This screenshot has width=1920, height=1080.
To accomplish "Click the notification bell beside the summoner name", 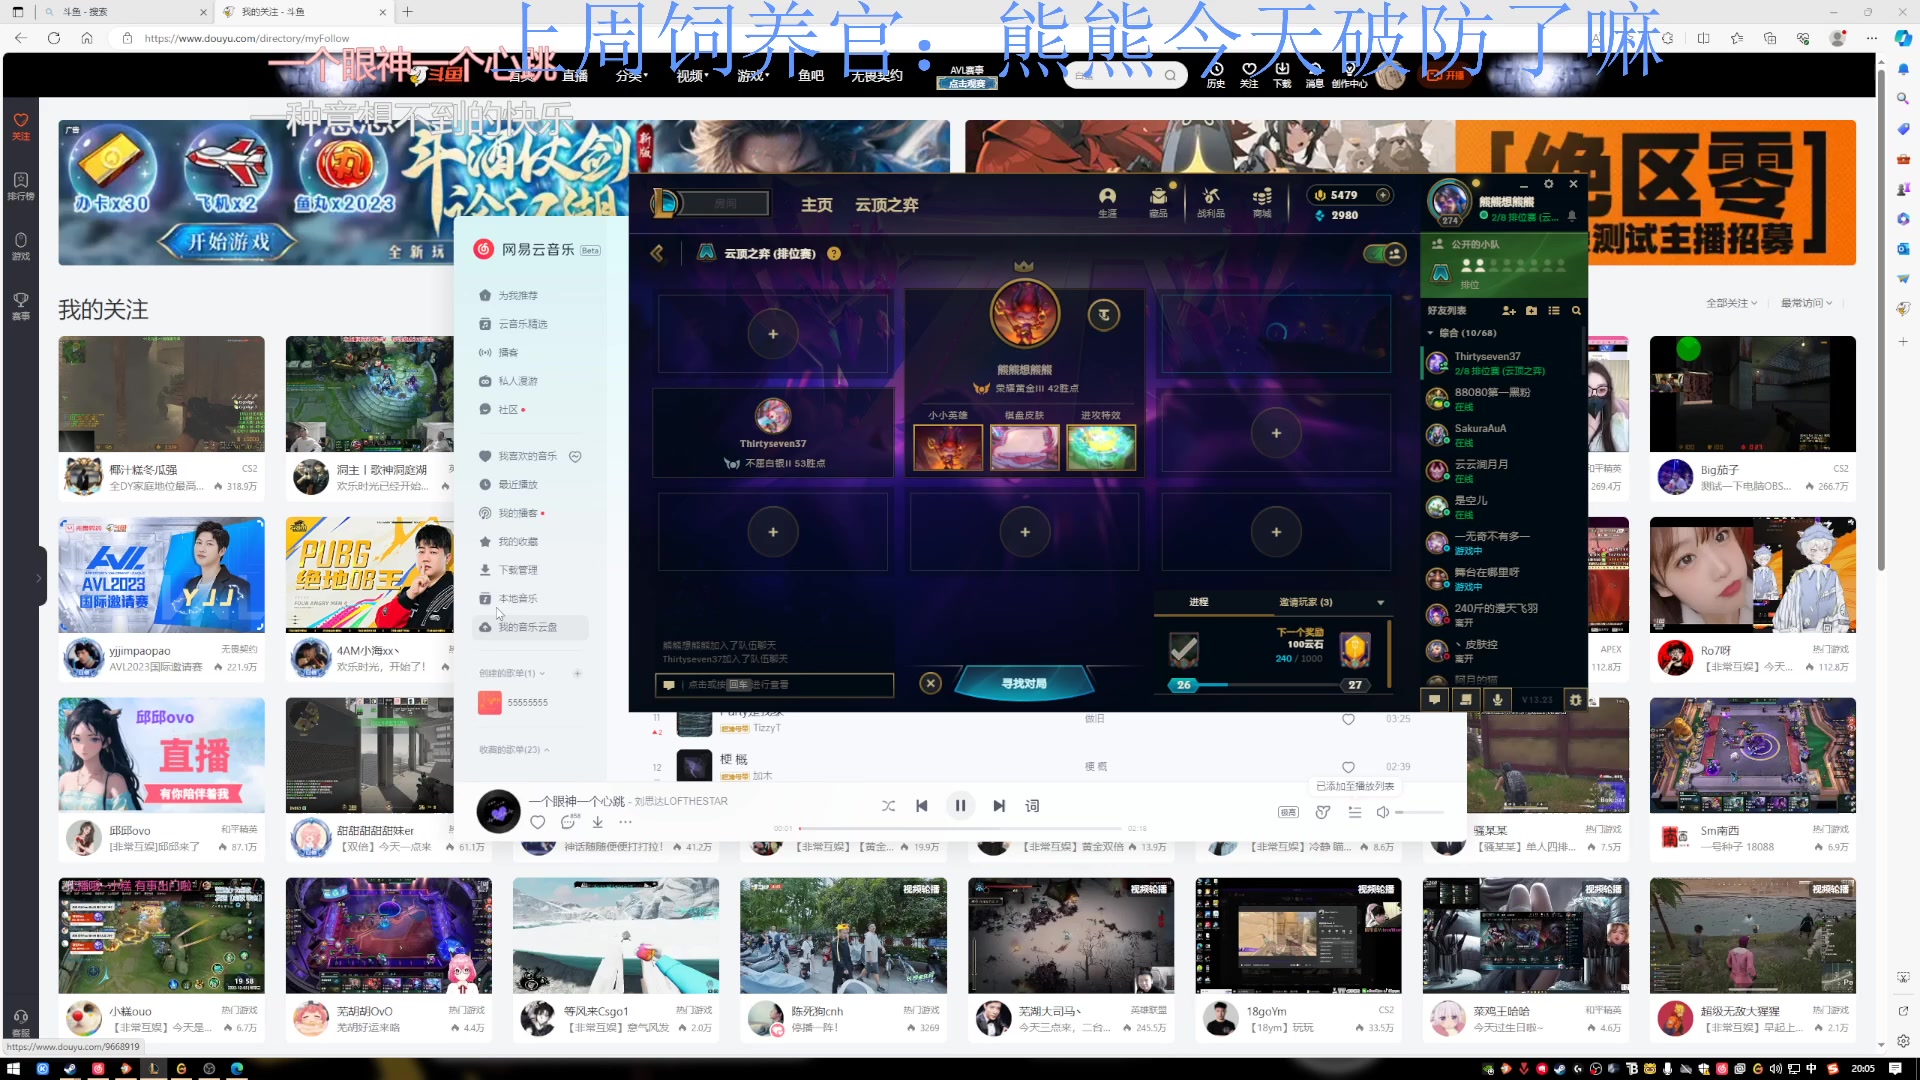I will point(1572,216).
